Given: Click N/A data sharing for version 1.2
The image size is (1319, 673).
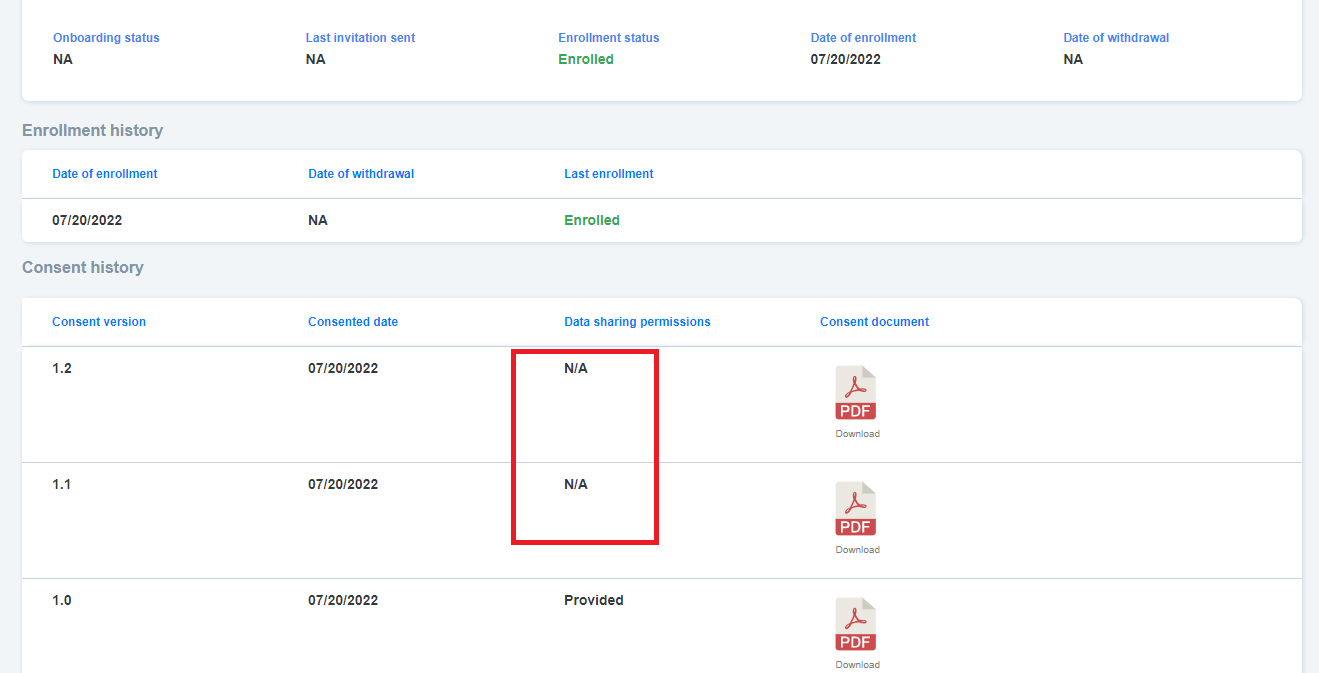Looking at the screenshot, I should [x=576, y=368].
